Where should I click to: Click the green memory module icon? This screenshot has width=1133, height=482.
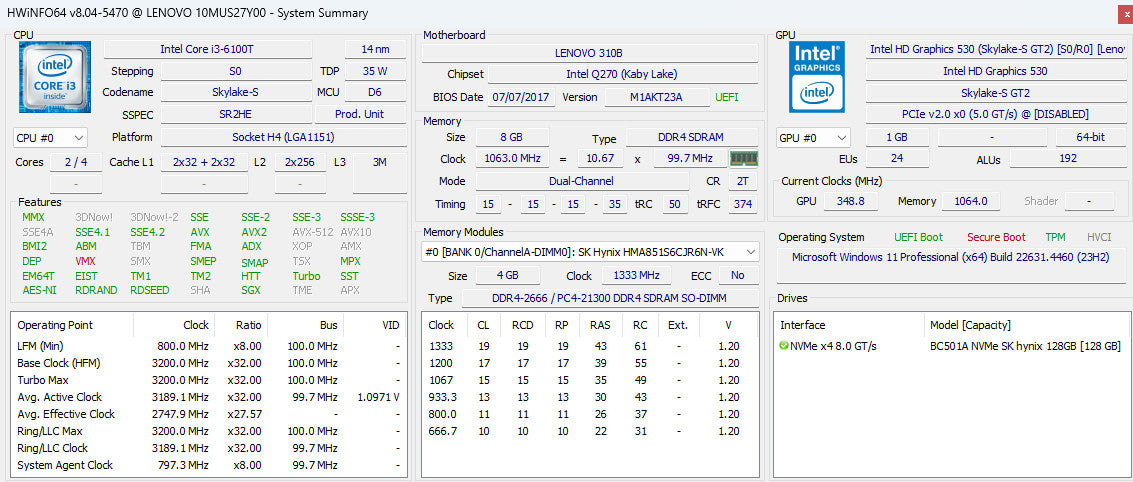point(742,158)
